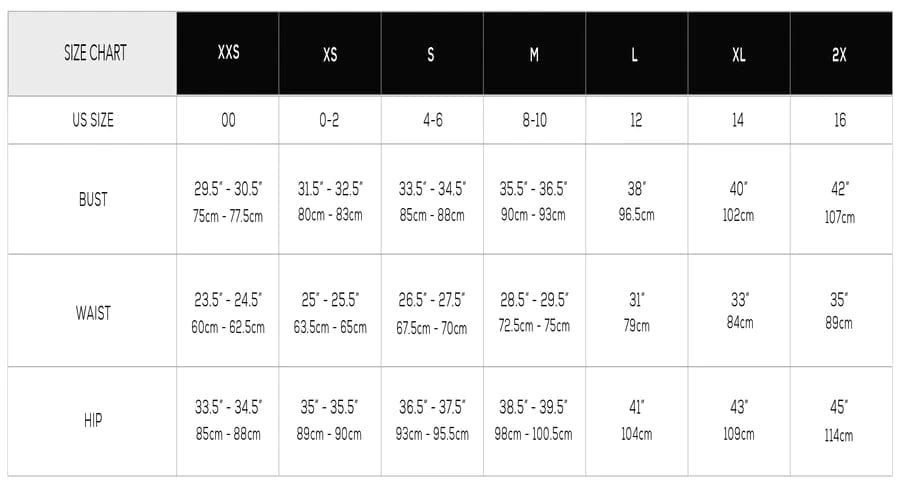Click the BUST row label
Screen dimensions: 900x500
pos(92,199)
